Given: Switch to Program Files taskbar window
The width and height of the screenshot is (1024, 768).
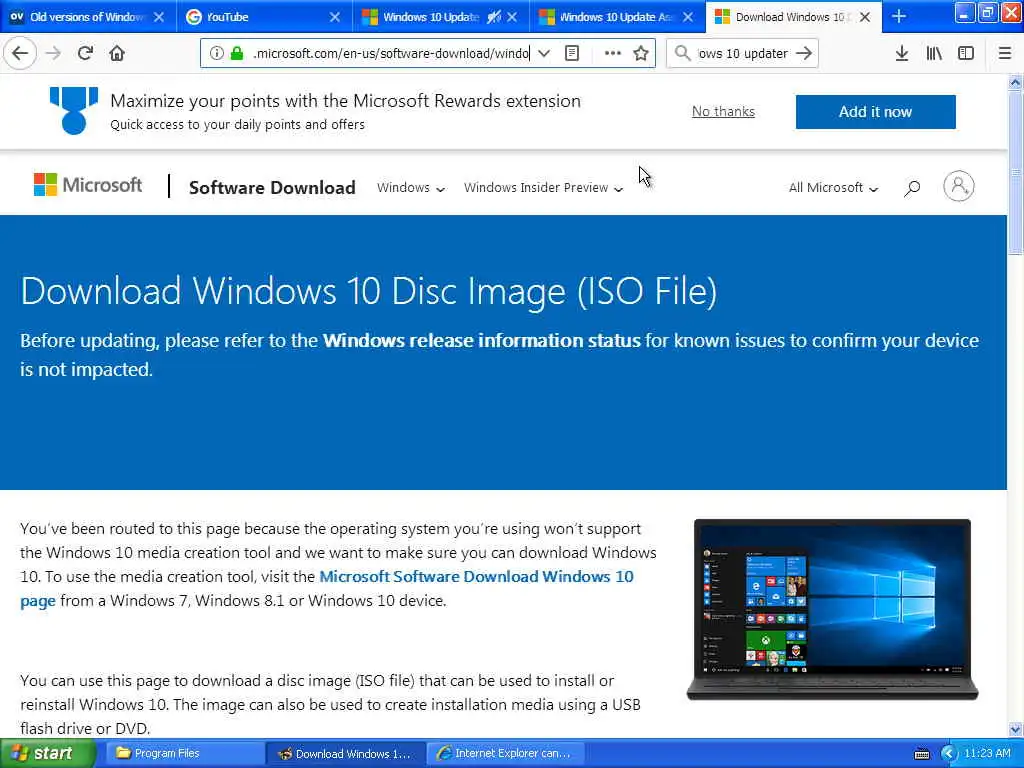Looking at the screenshot, I should tap(183, 753).
